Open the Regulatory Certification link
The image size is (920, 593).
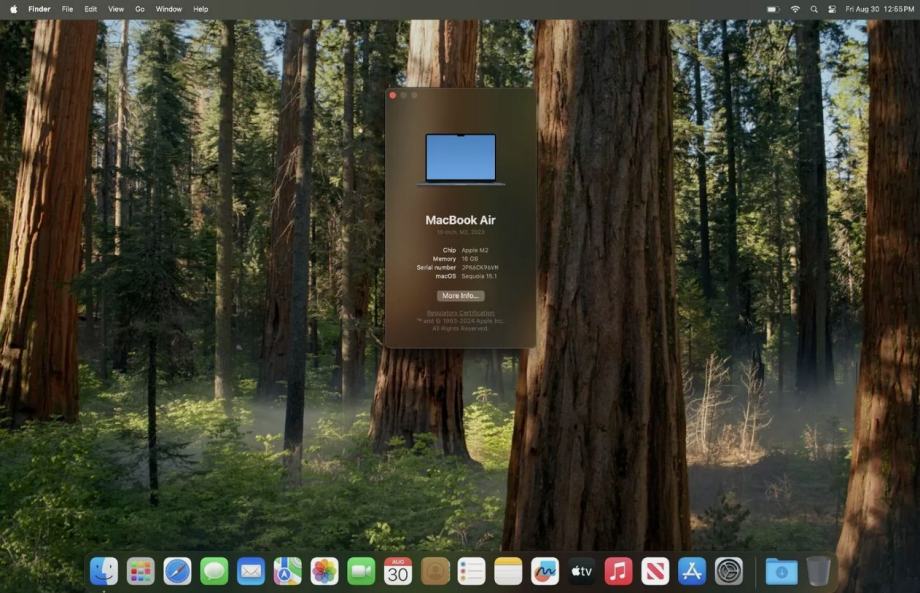click(x=461, y=313)
